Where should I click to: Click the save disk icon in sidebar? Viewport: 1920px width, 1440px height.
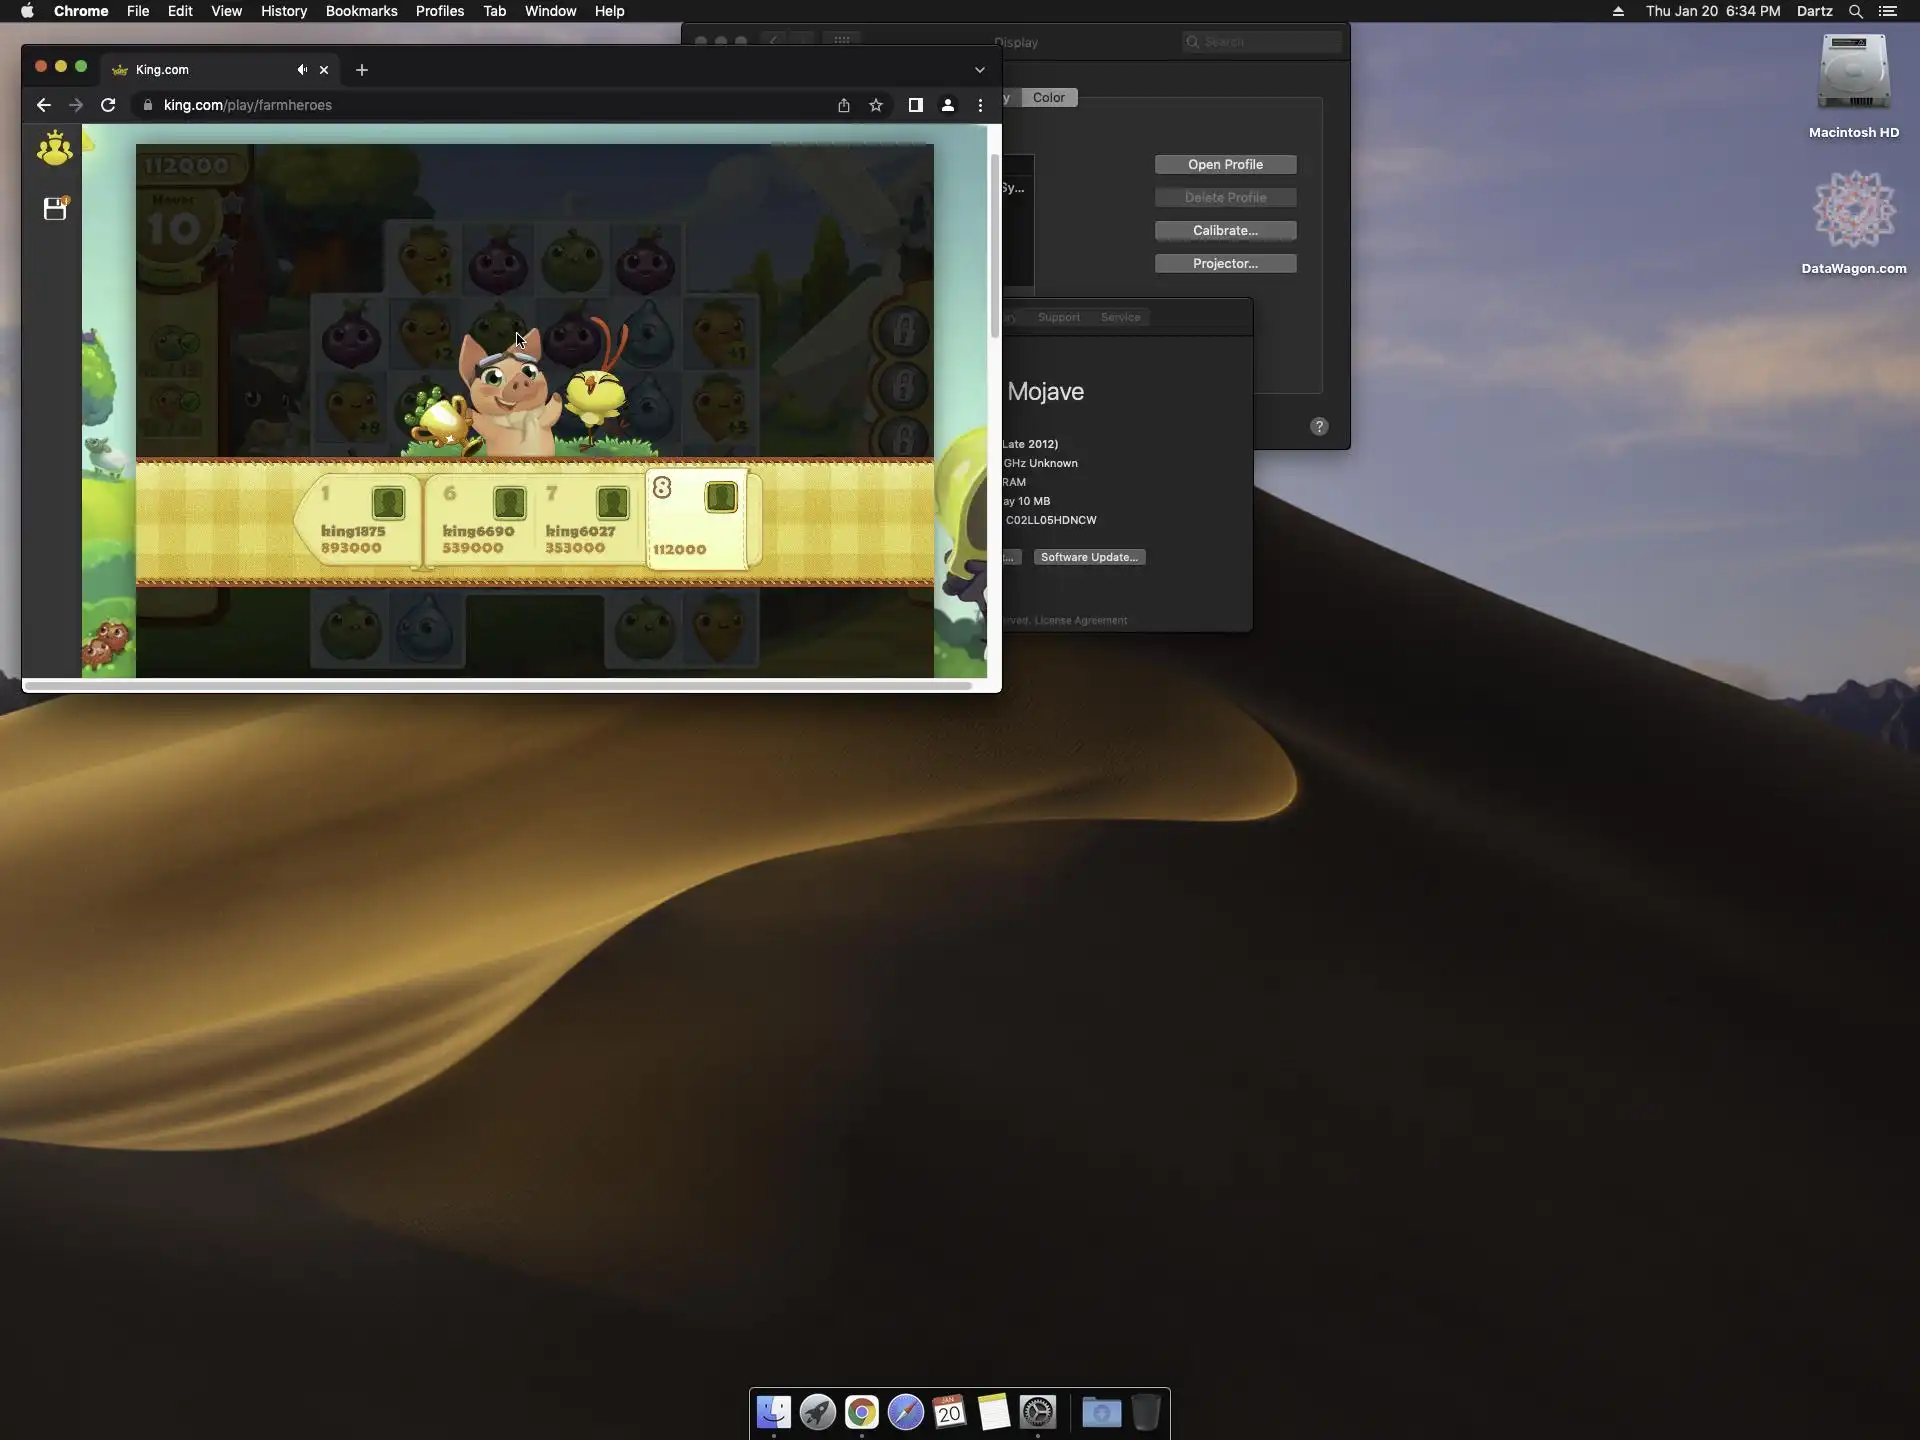55,208
